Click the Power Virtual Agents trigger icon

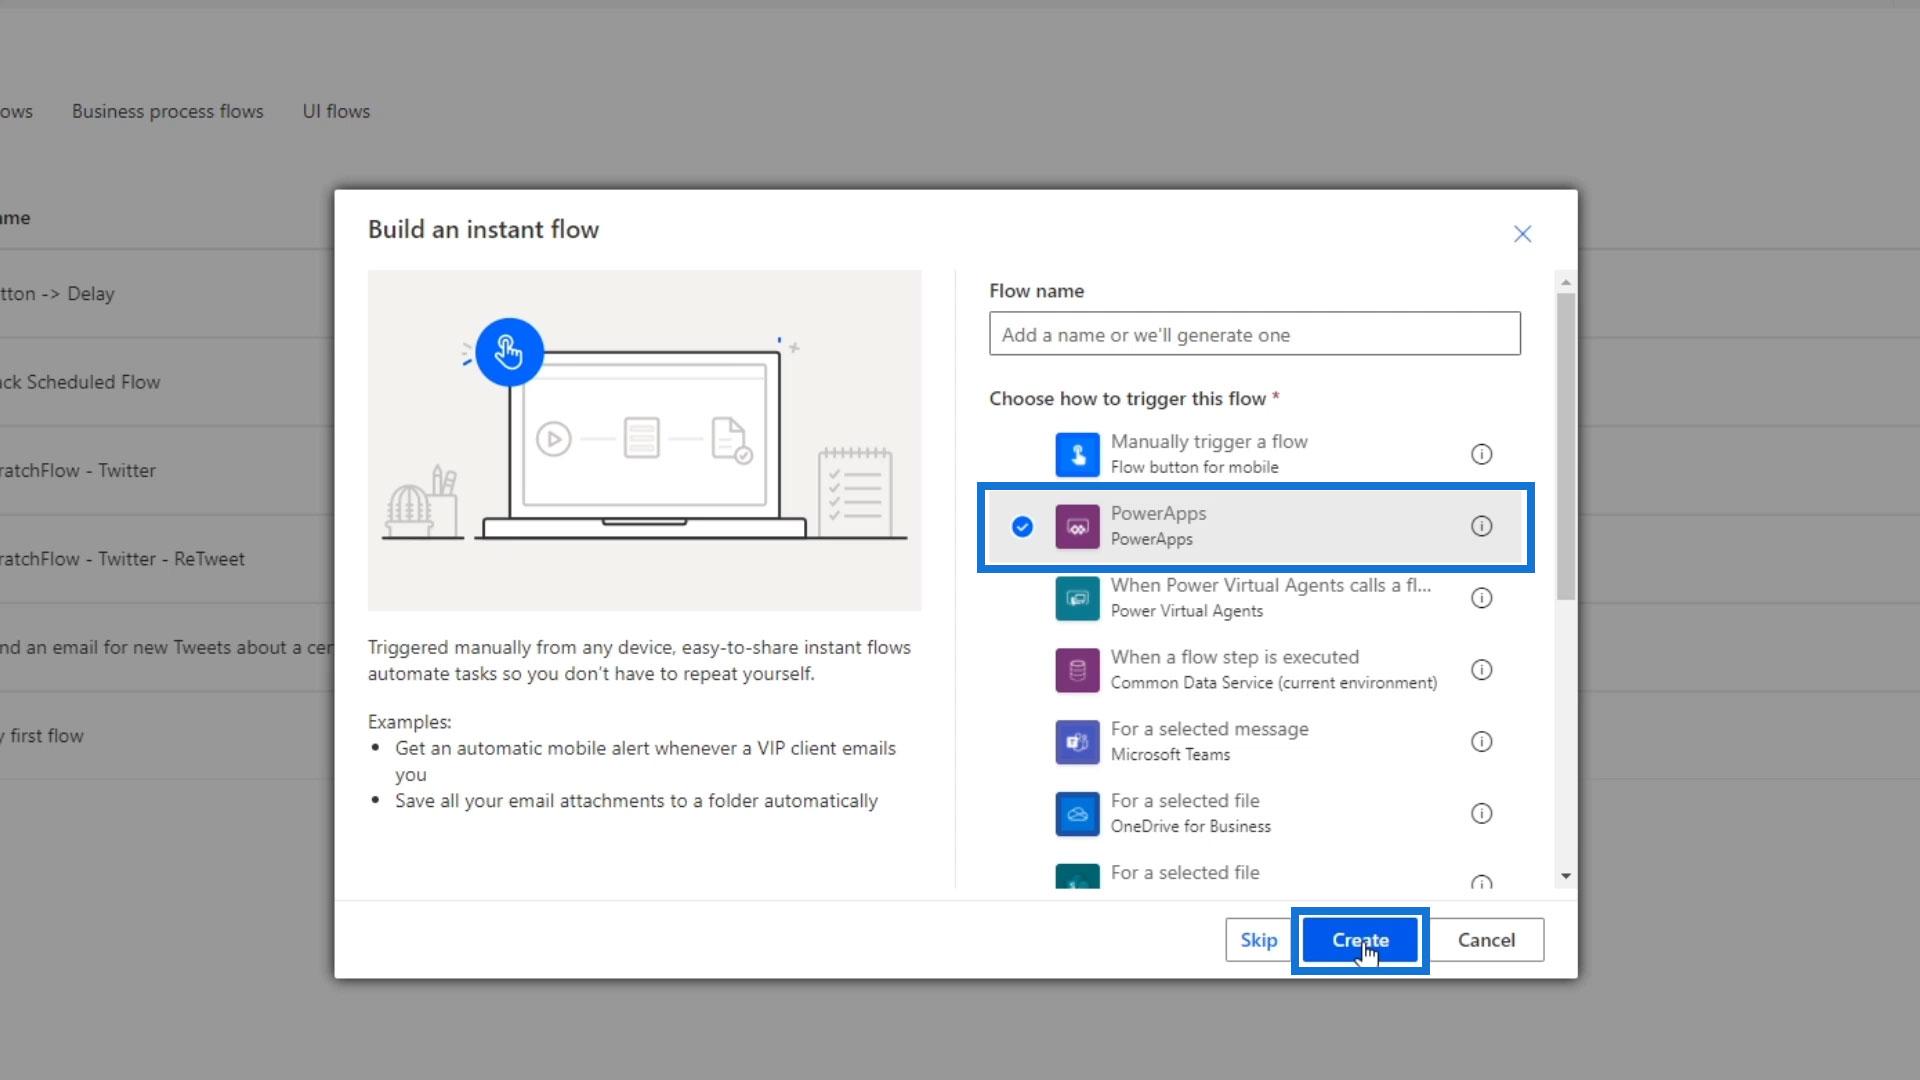(1077, 598)
